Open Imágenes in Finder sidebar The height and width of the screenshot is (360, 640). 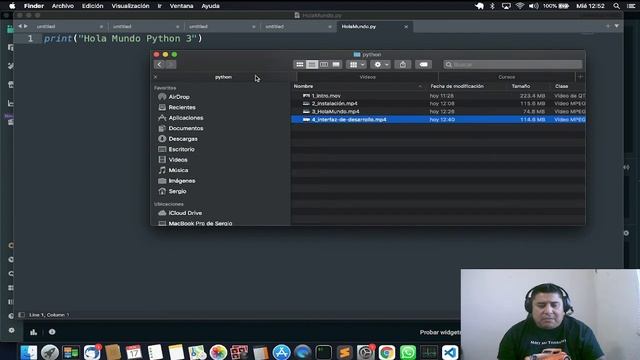[x=177, y=181]
